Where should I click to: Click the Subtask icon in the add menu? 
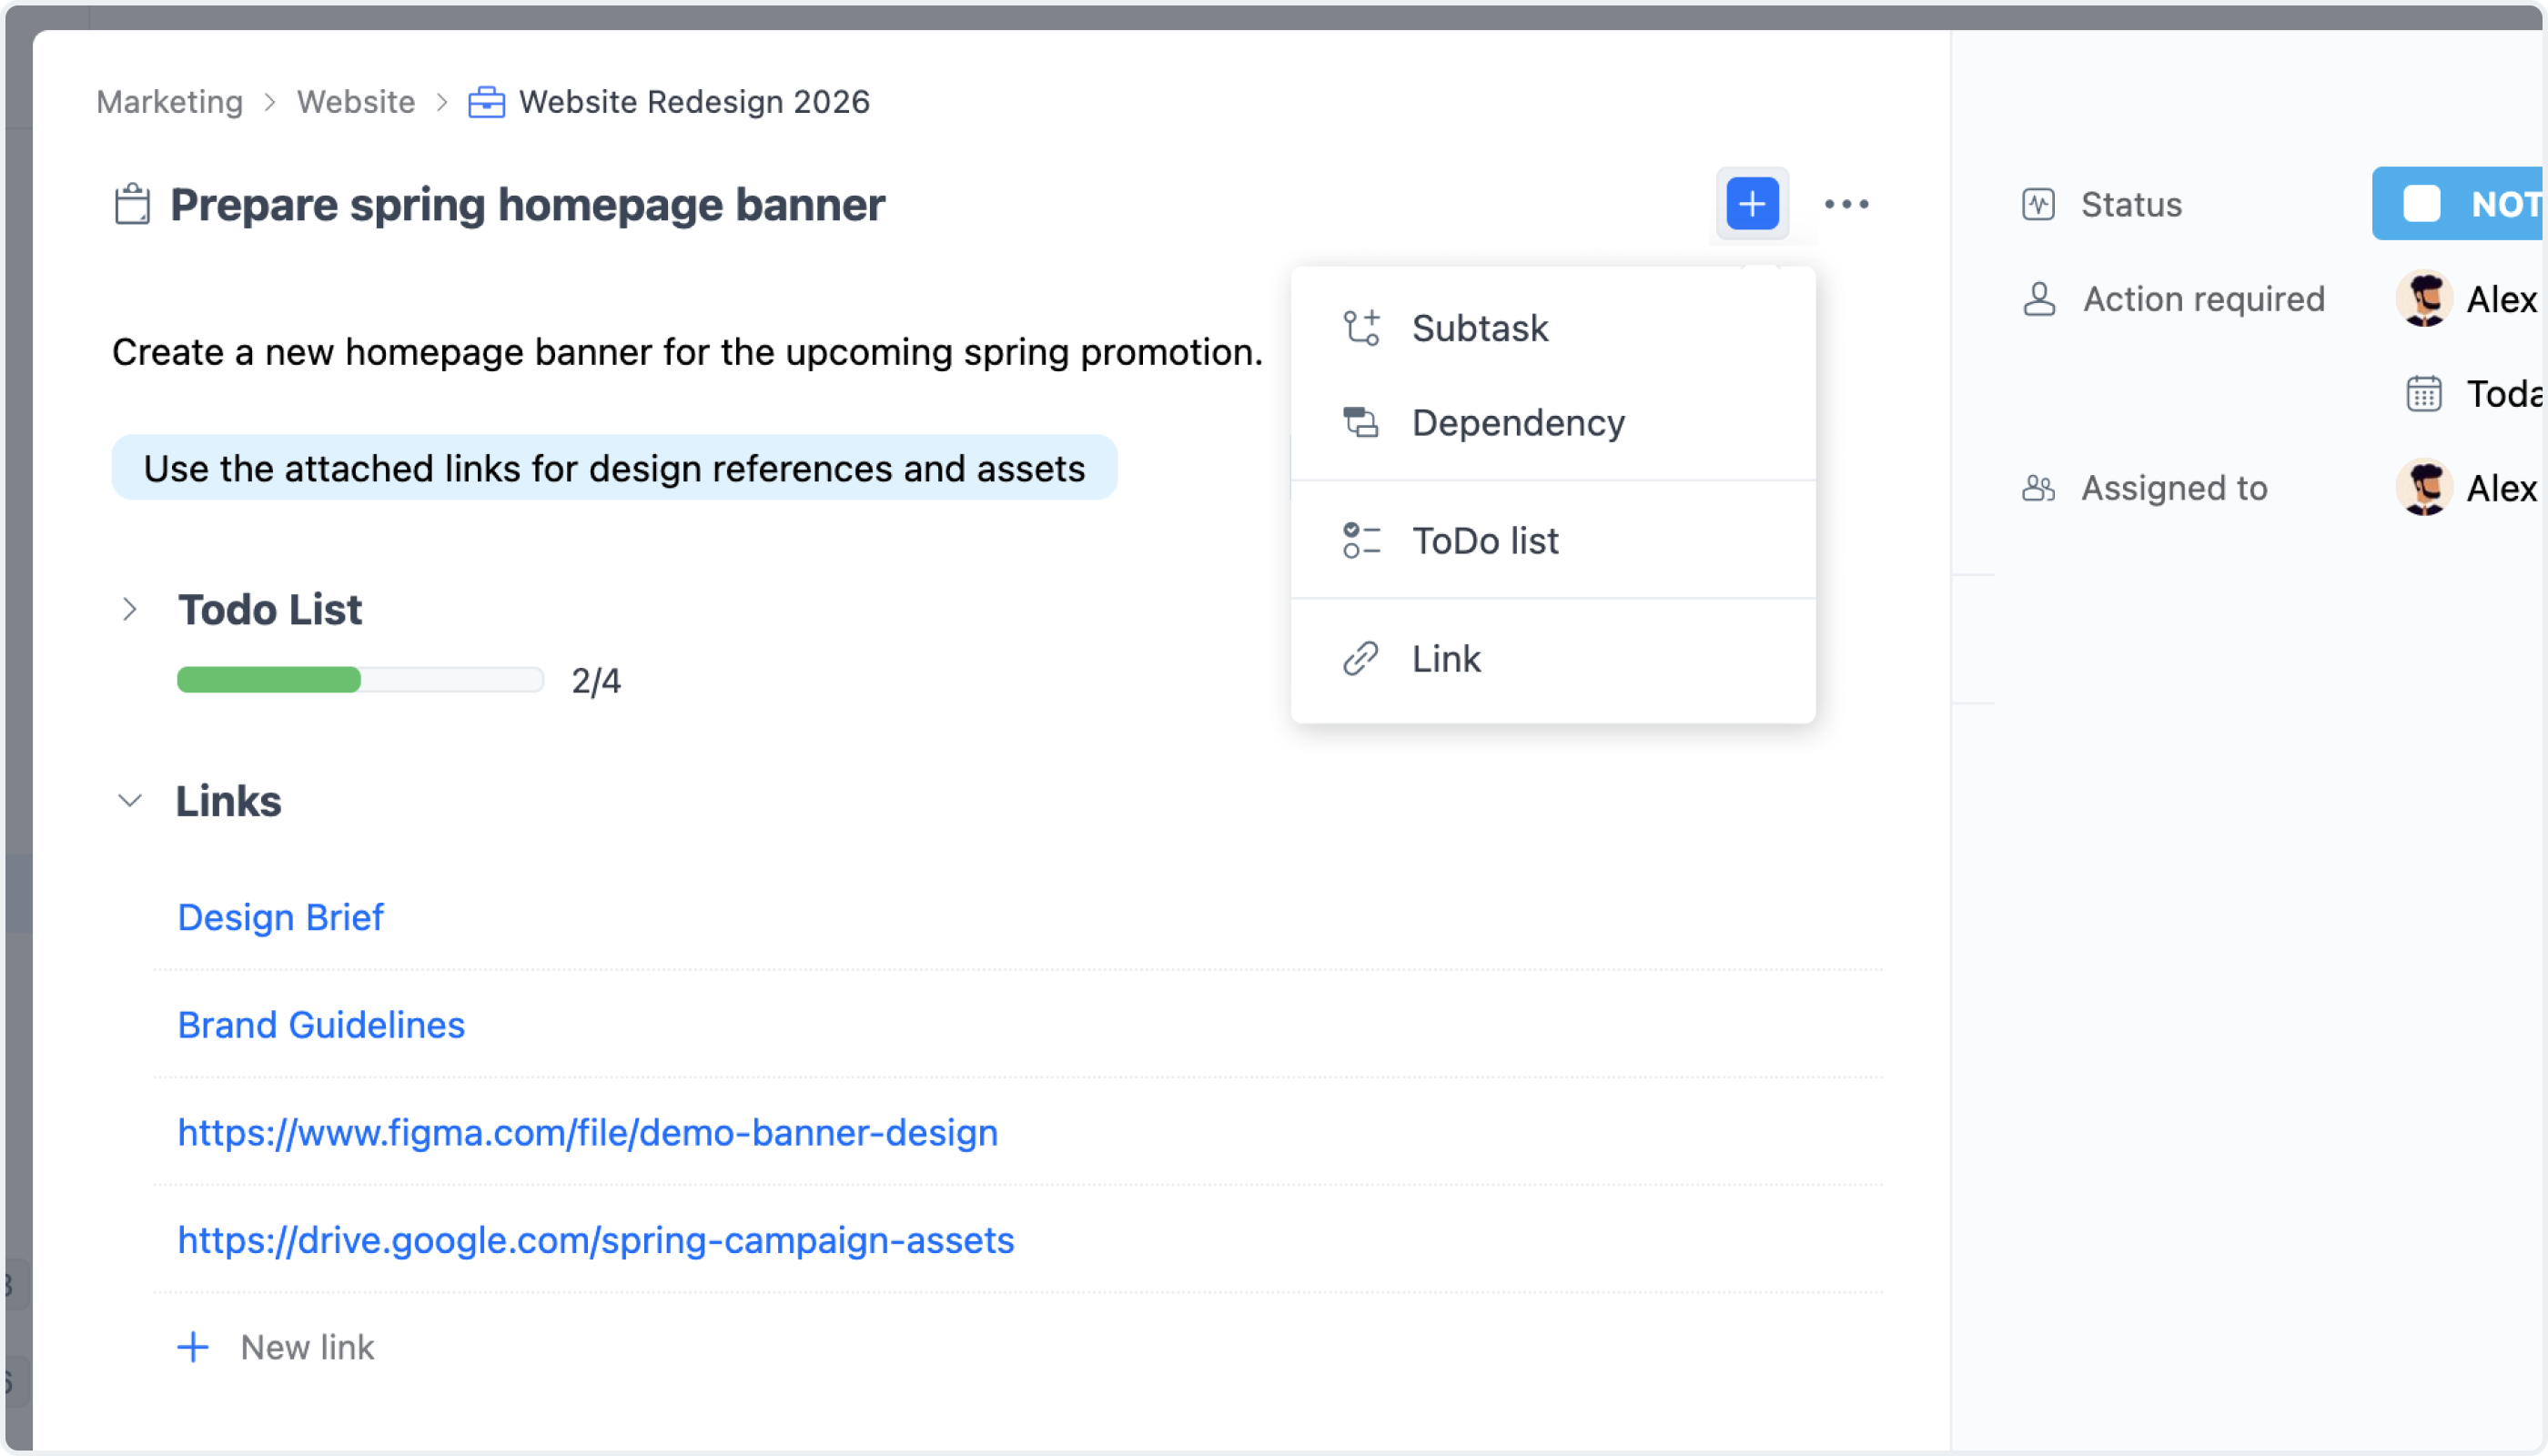point(1360,327)
